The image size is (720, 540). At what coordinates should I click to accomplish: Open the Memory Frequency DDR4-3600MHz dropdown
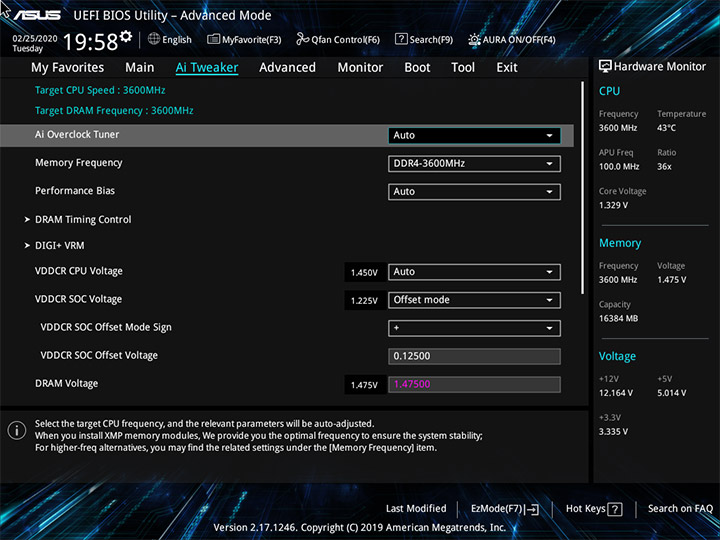[474, 163]
